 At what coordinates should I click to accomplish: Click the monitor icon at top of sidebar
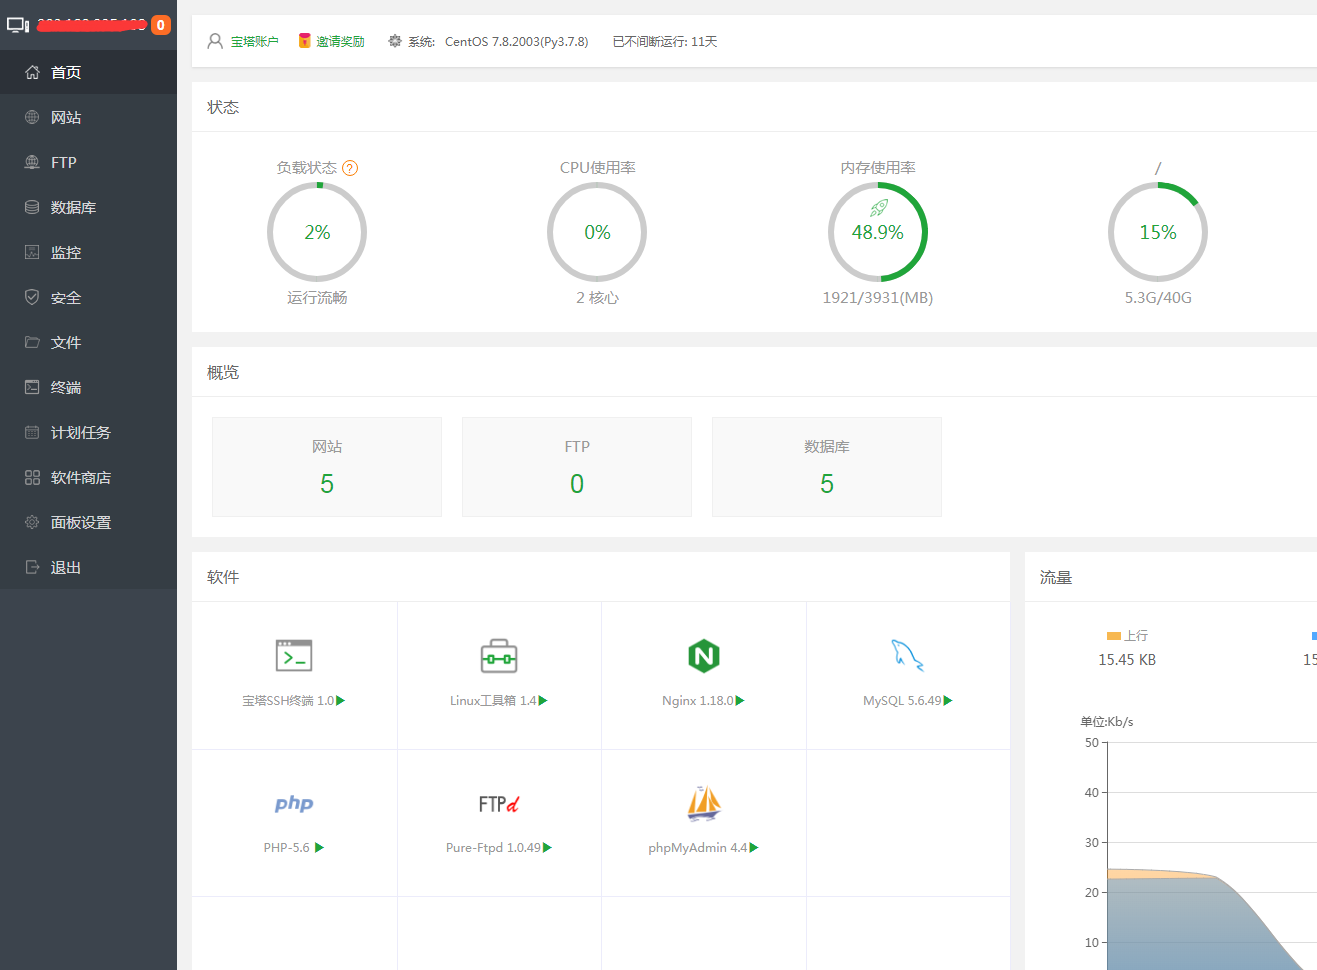18,25
